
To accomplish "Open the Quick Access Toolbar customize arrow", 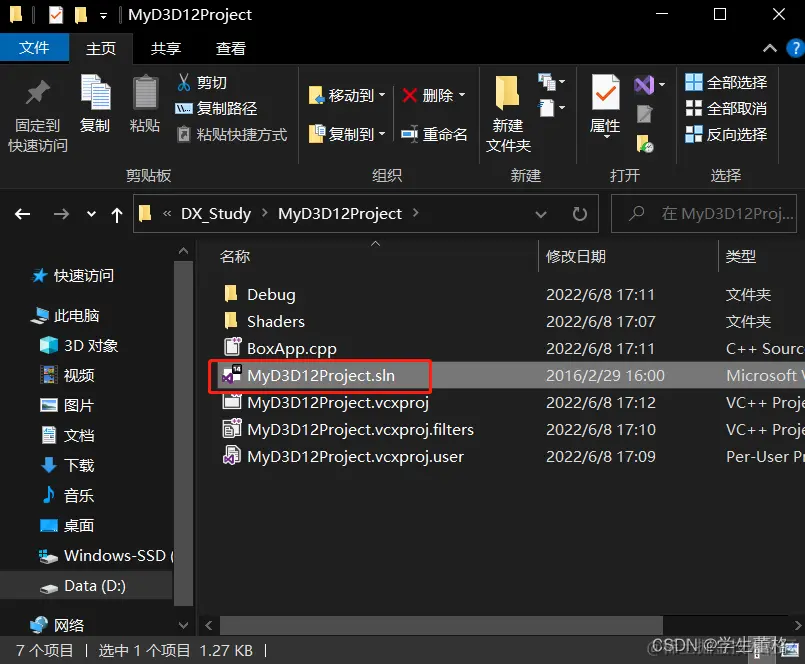I will [x=103, y=16].
